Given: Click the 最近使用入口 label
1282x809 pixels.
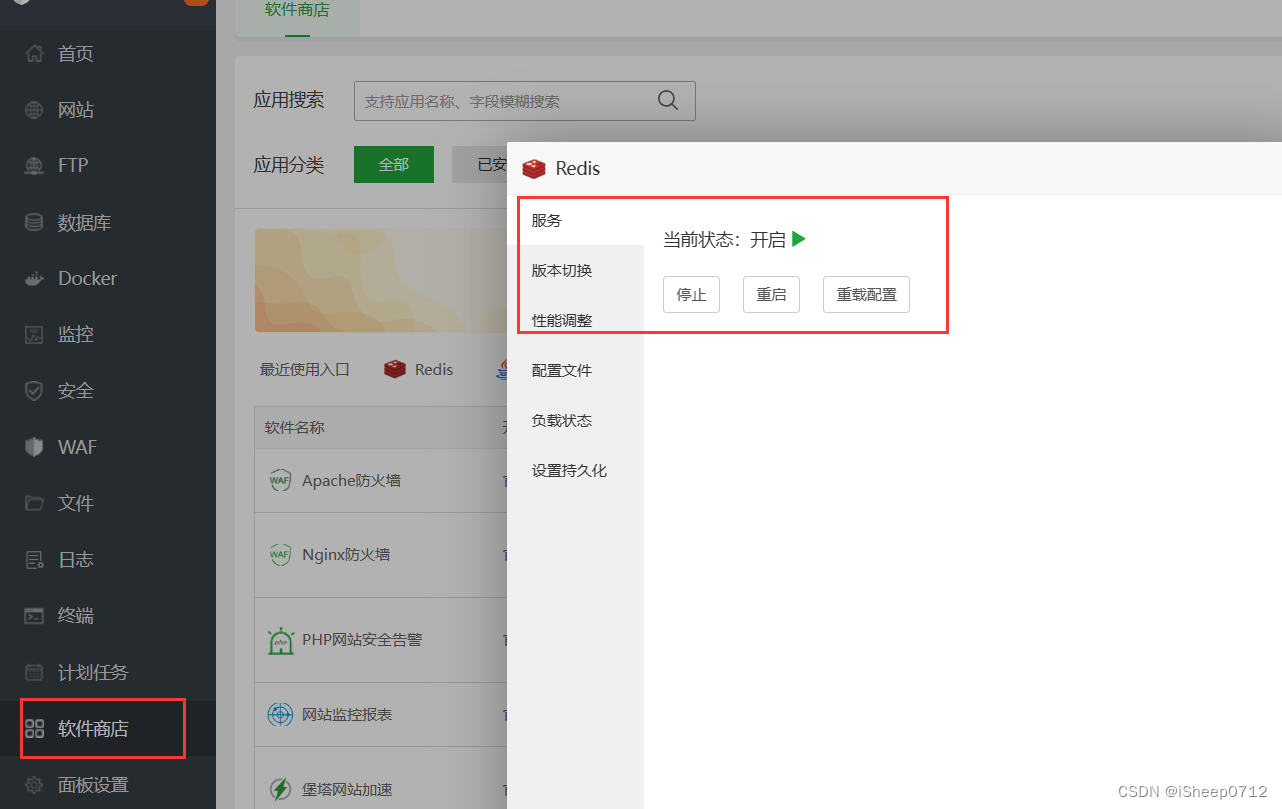Looking at the screenshot, I should coord(305,369).
